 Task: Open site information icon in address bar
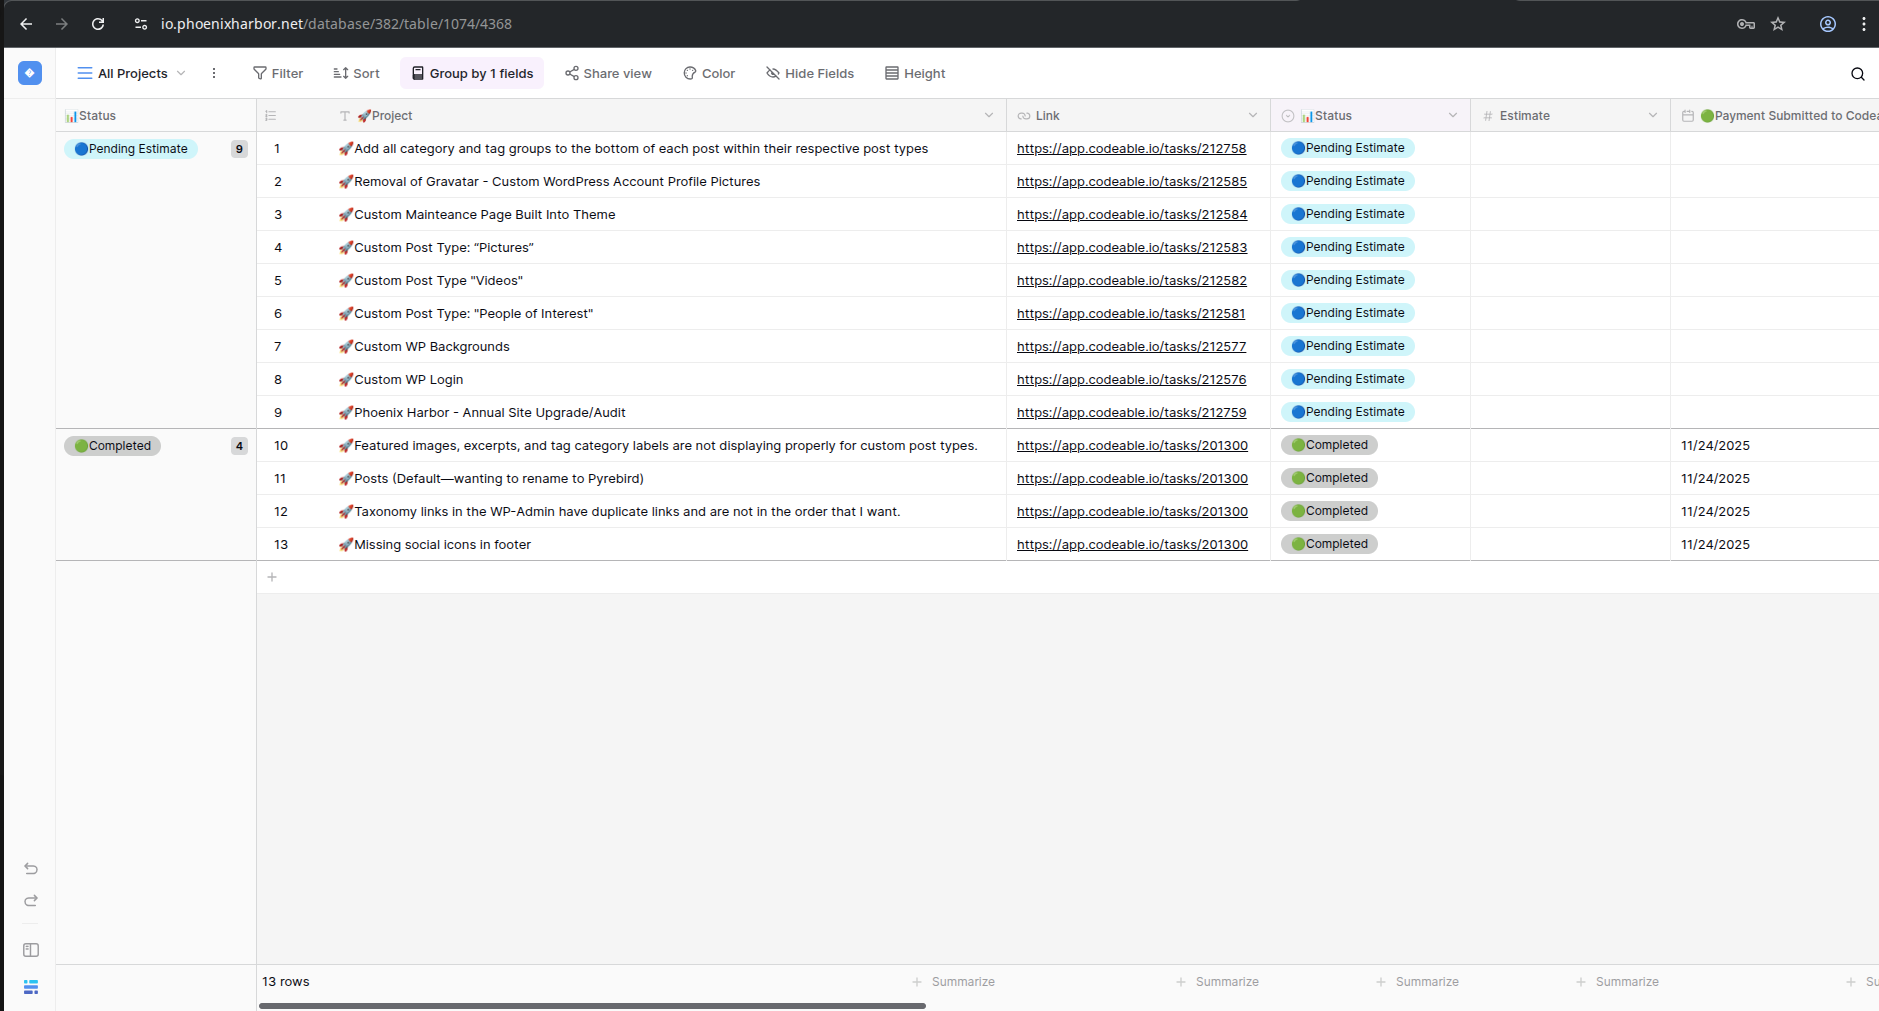coord(141,24)
